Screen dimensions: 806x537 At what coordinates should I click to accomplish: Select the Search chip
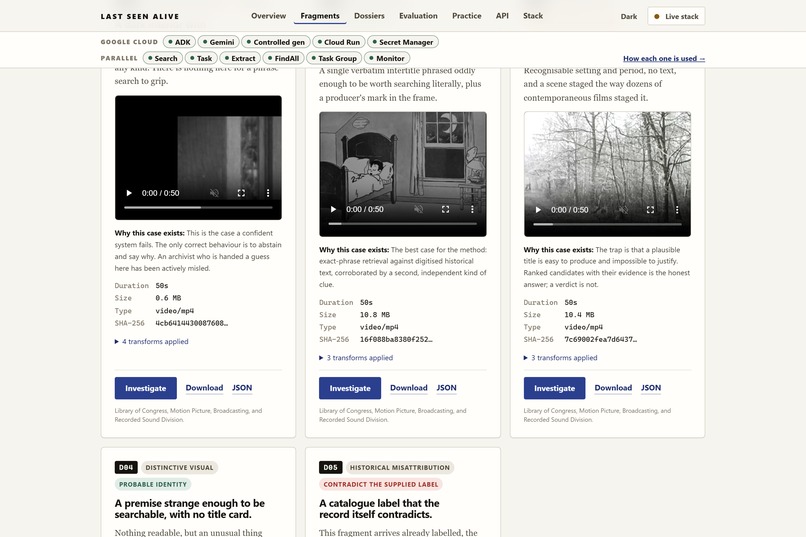(x=162, y=59)
